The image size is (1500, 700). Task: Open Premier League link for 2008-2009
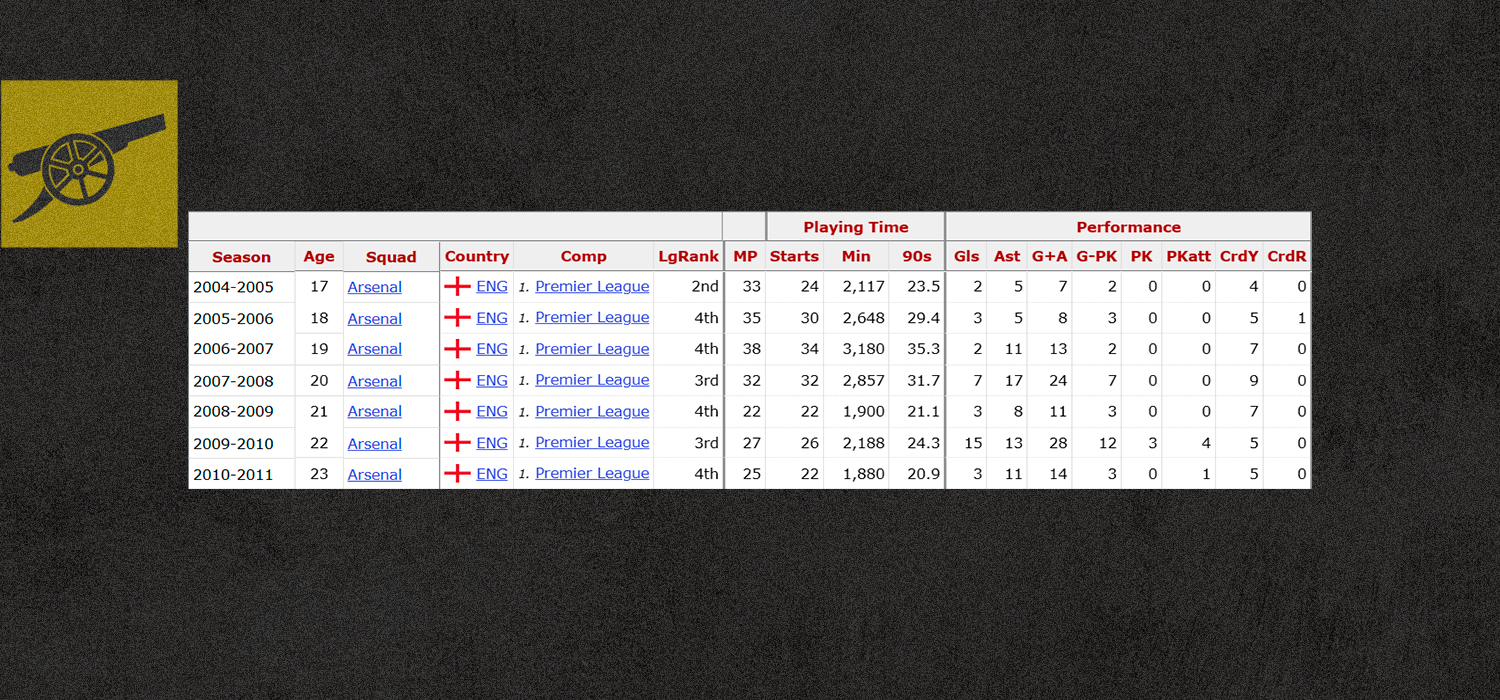click(592, 411)
